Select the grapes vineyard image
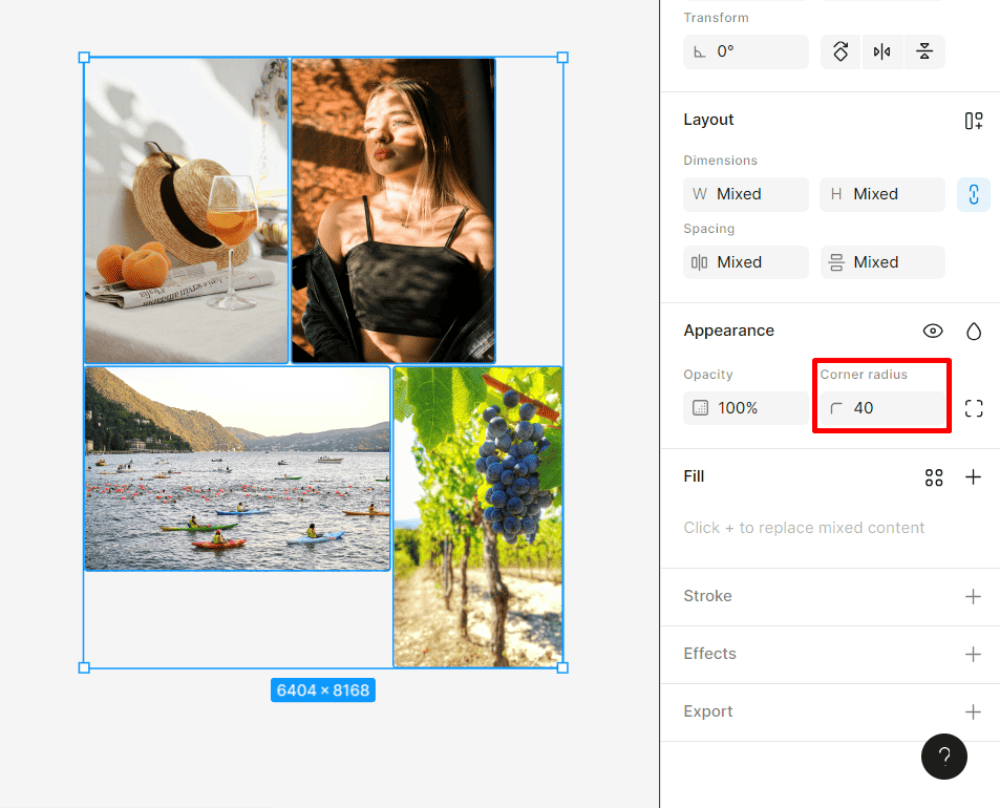The image size is (1000, 808). point(478,517)
